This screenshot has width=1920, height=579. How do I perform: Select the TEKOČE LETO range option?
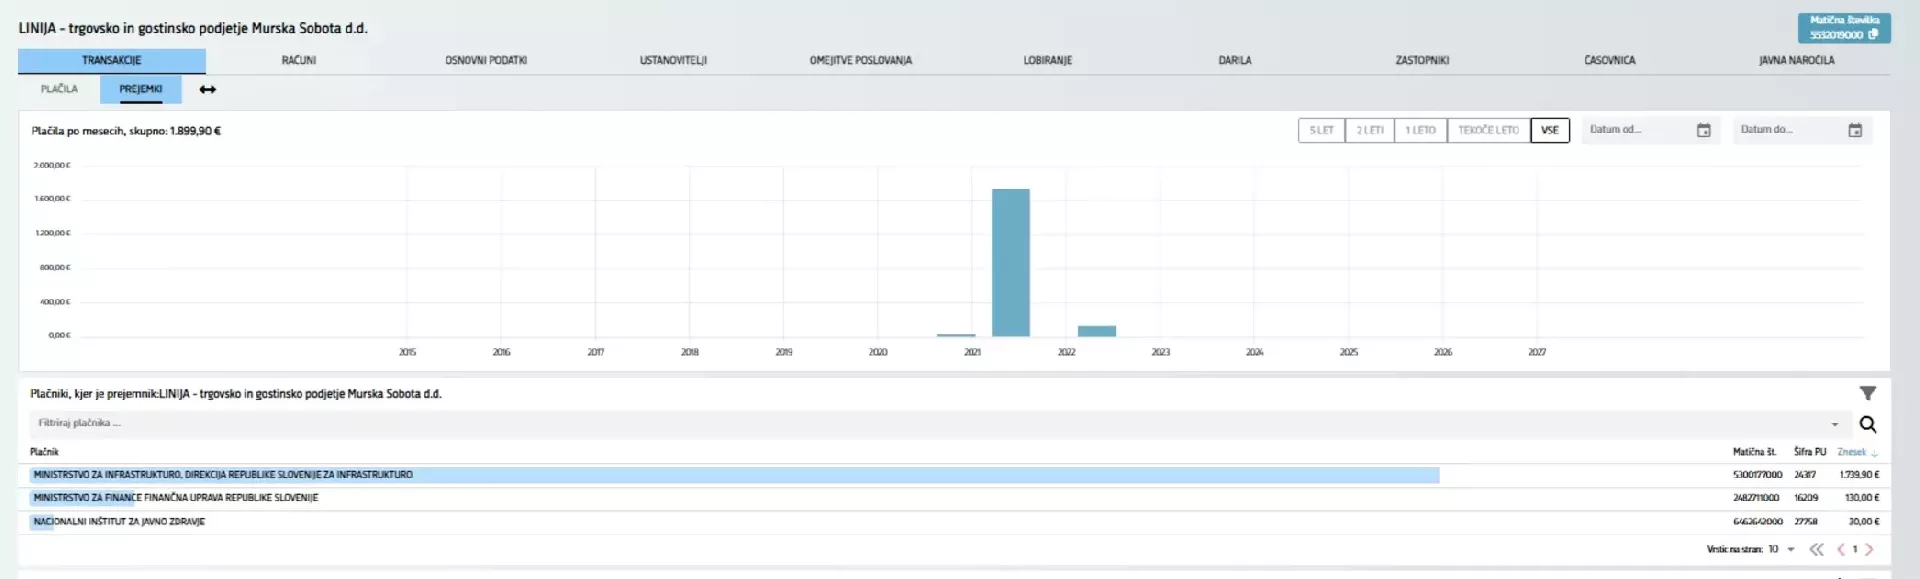click(x=1488, y=130)
